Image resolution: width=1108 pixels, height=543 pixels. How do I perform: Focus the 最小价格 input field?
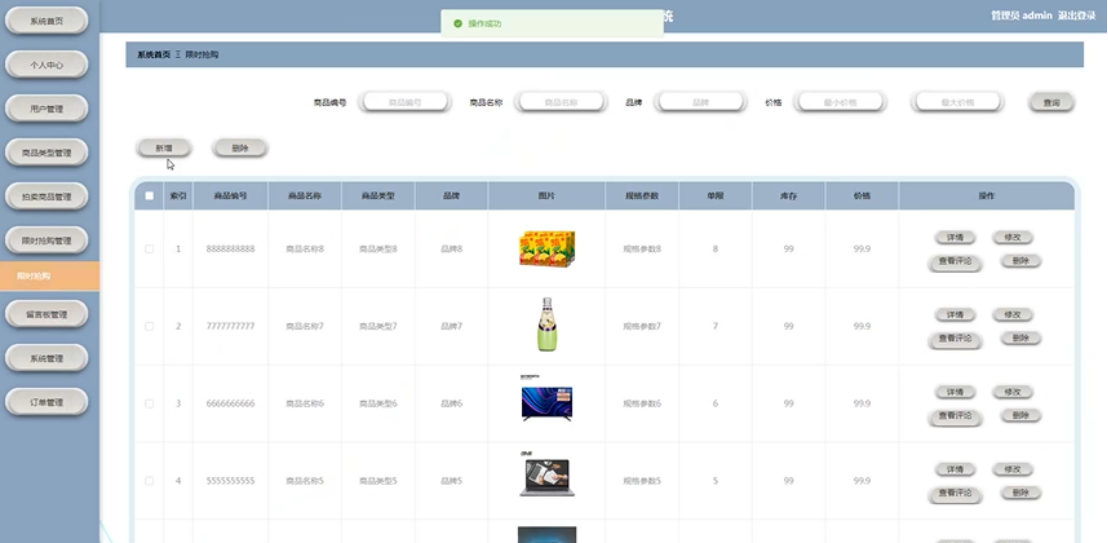[839, 102]
